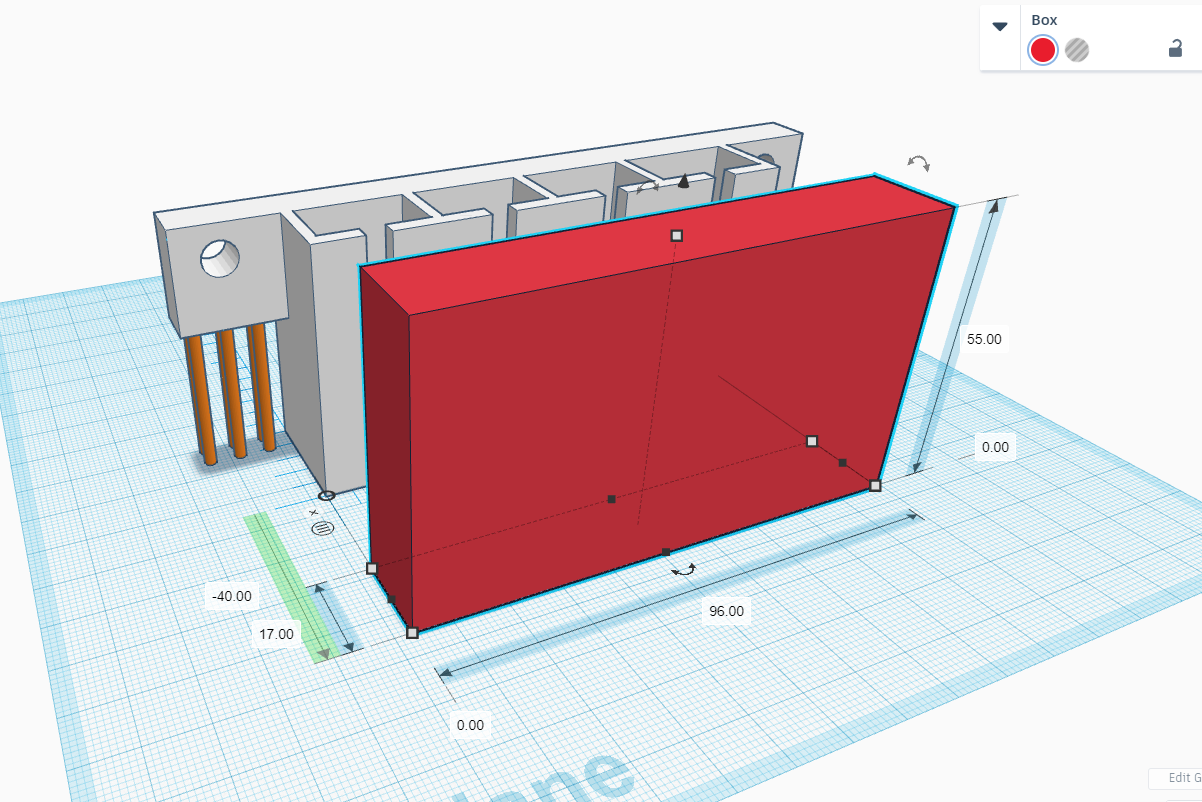The height and width of the screenshot is (802, 1202).
Task: Click the white corner handle at the box's left-bottom corner
Action: (x=372, y=568)
